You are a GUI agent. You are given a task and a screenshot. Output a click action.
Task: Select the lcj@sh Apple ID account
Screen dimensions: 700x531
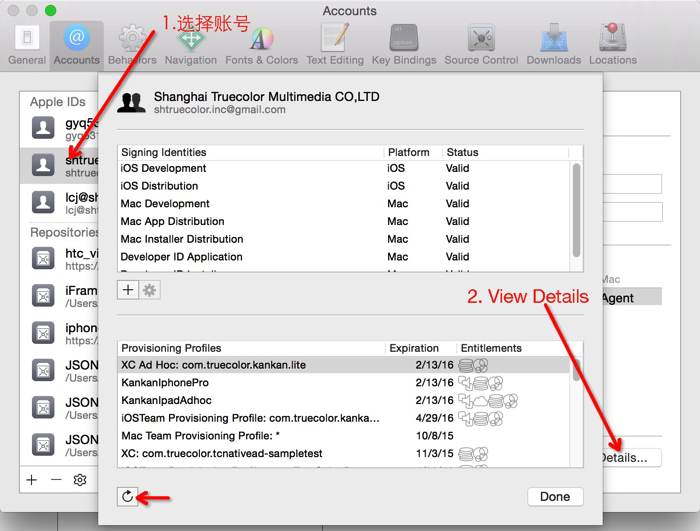(59, 203)
